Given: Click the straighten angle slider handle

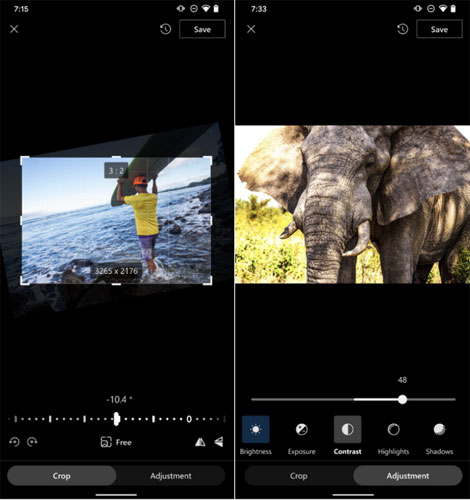Looking at the screenshot, I should (116, 419).
